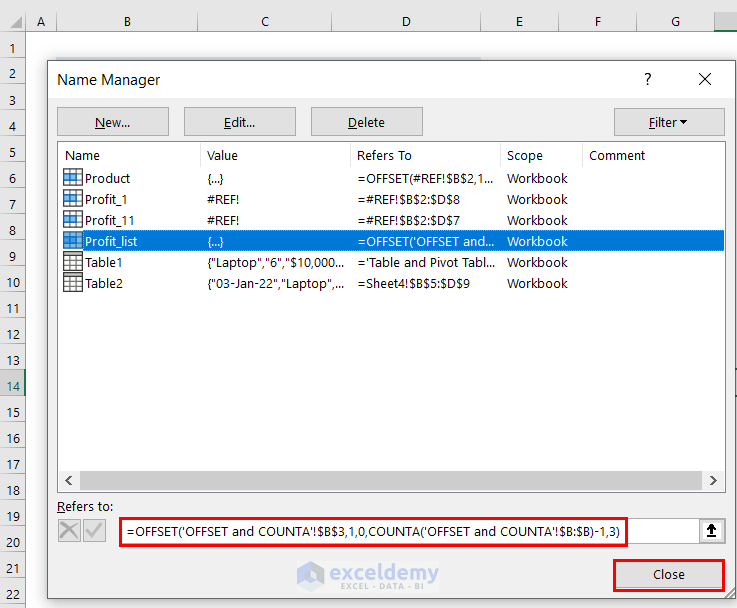Screen dimensions: 737x608
Task: Select column F header in worksheet
Action: pyautogui.click(x=597, y=22)
